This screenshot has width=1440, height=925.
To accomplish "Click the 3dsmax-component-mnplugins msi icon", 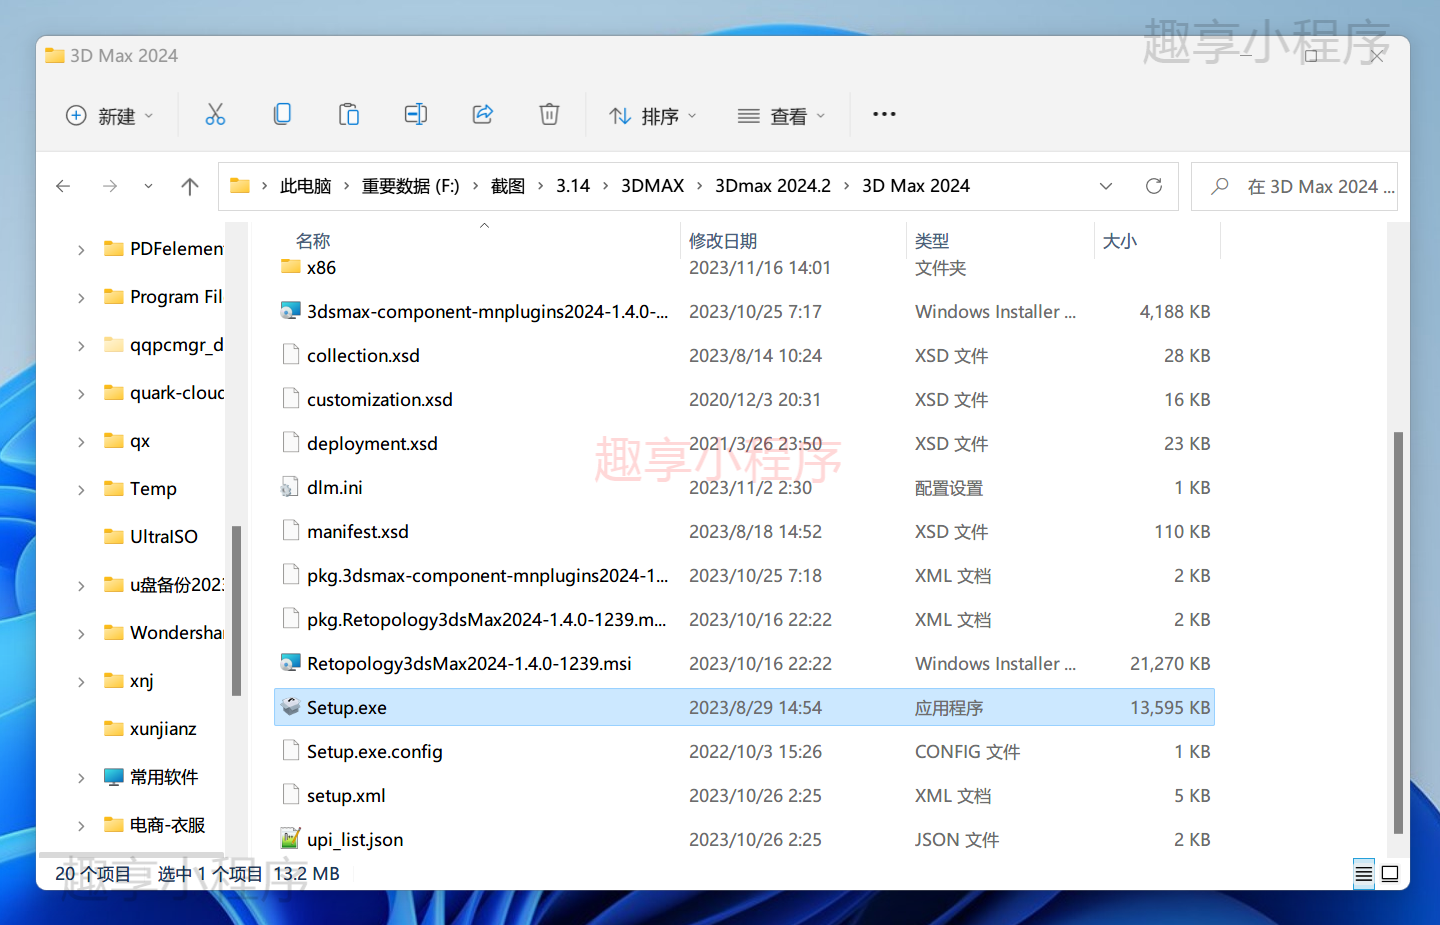I will point(290,311).
